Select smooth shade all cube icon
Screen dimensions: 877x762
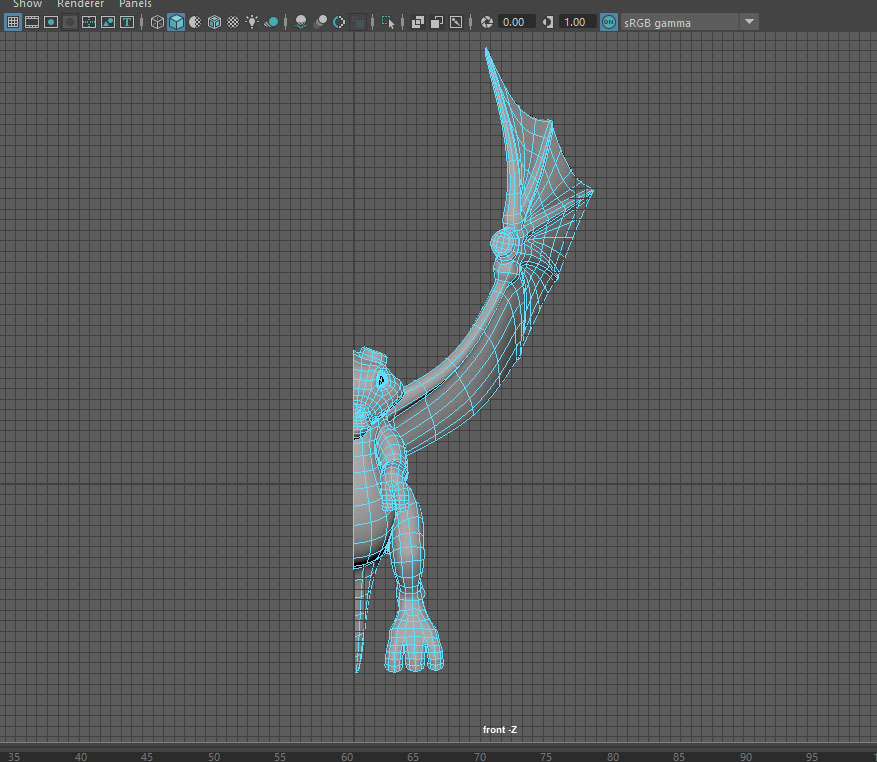point(176,22)
